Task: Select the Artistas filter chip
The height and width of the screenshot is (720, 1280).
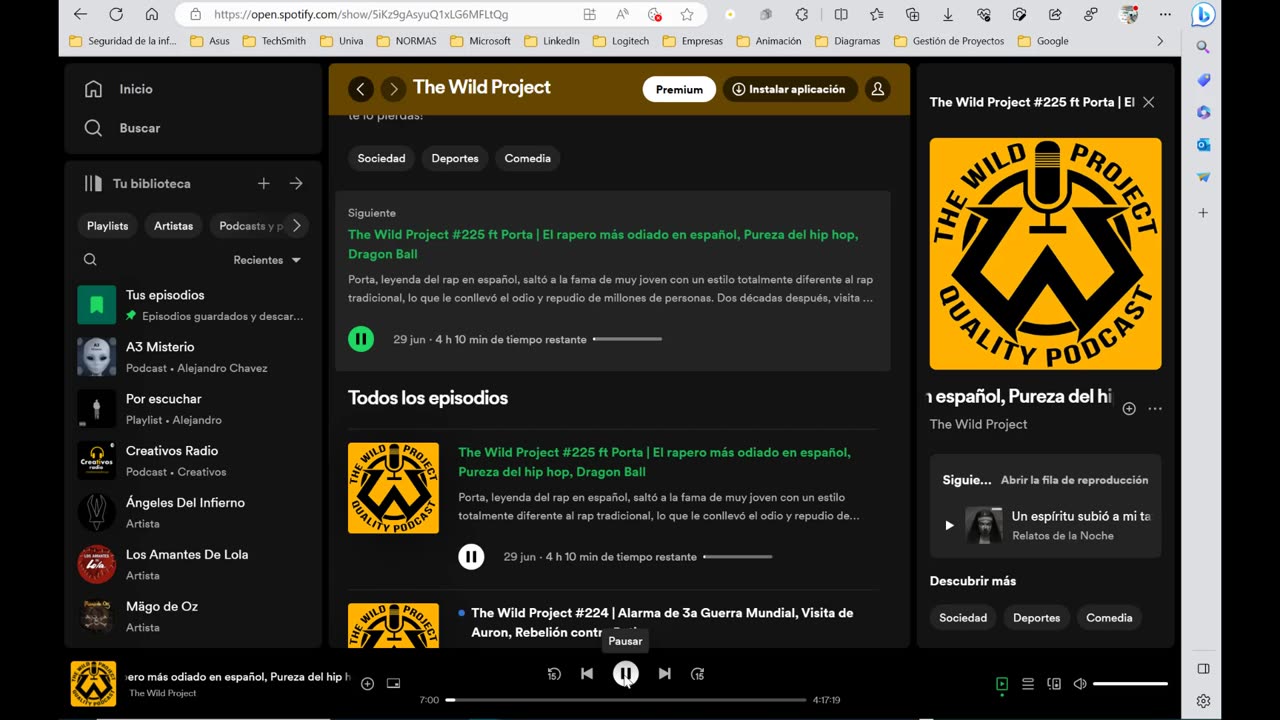Action: pos(173,226)
